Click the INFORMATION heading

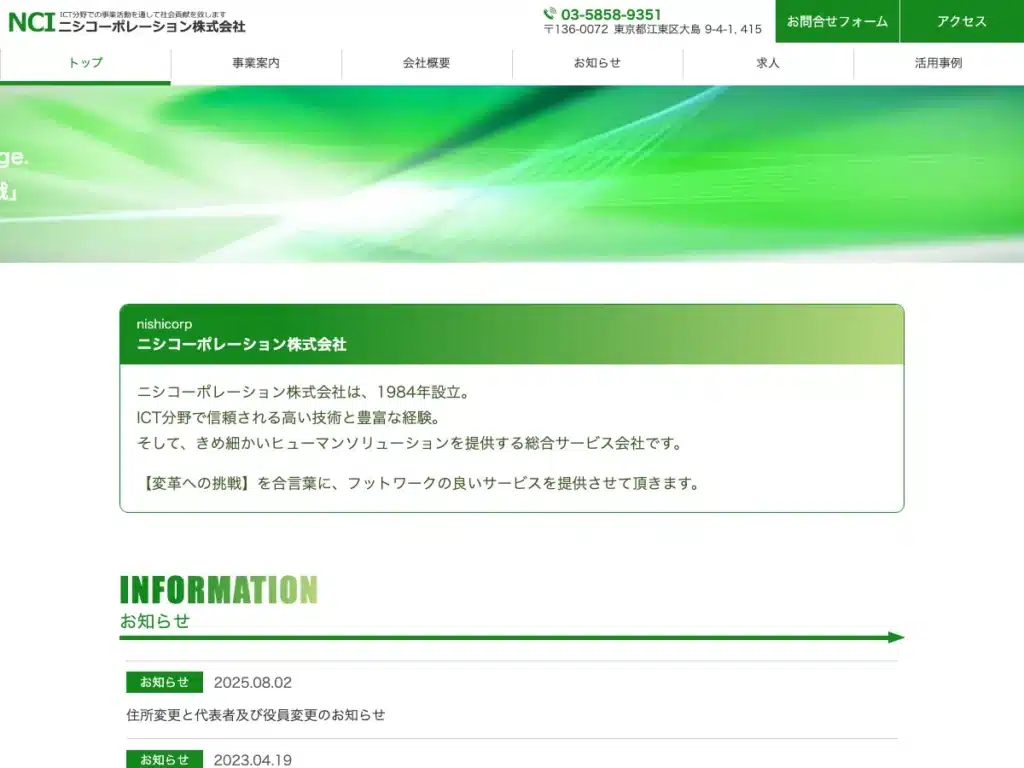219,590
